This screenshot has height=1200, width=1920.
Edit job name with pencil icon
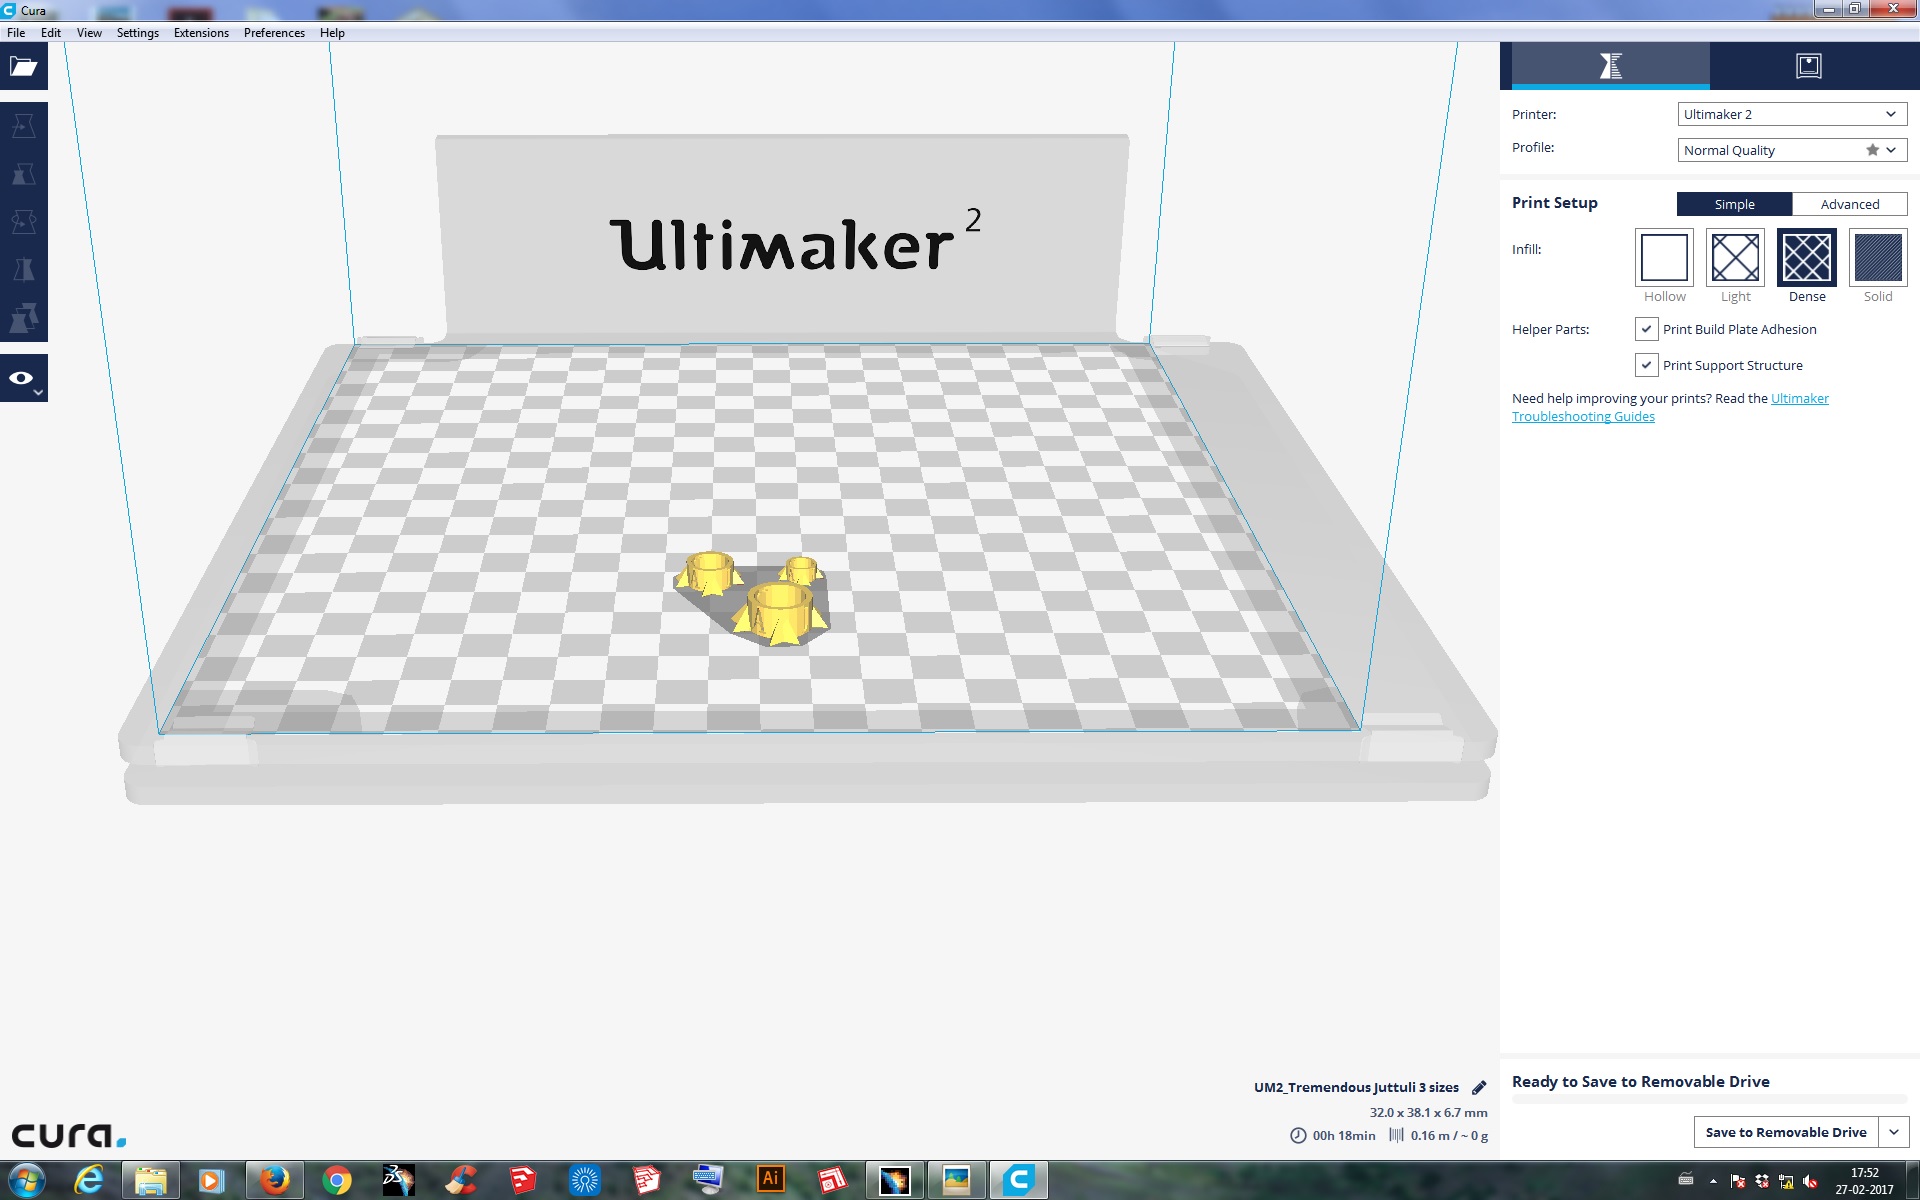[x=1479, y=1088]
